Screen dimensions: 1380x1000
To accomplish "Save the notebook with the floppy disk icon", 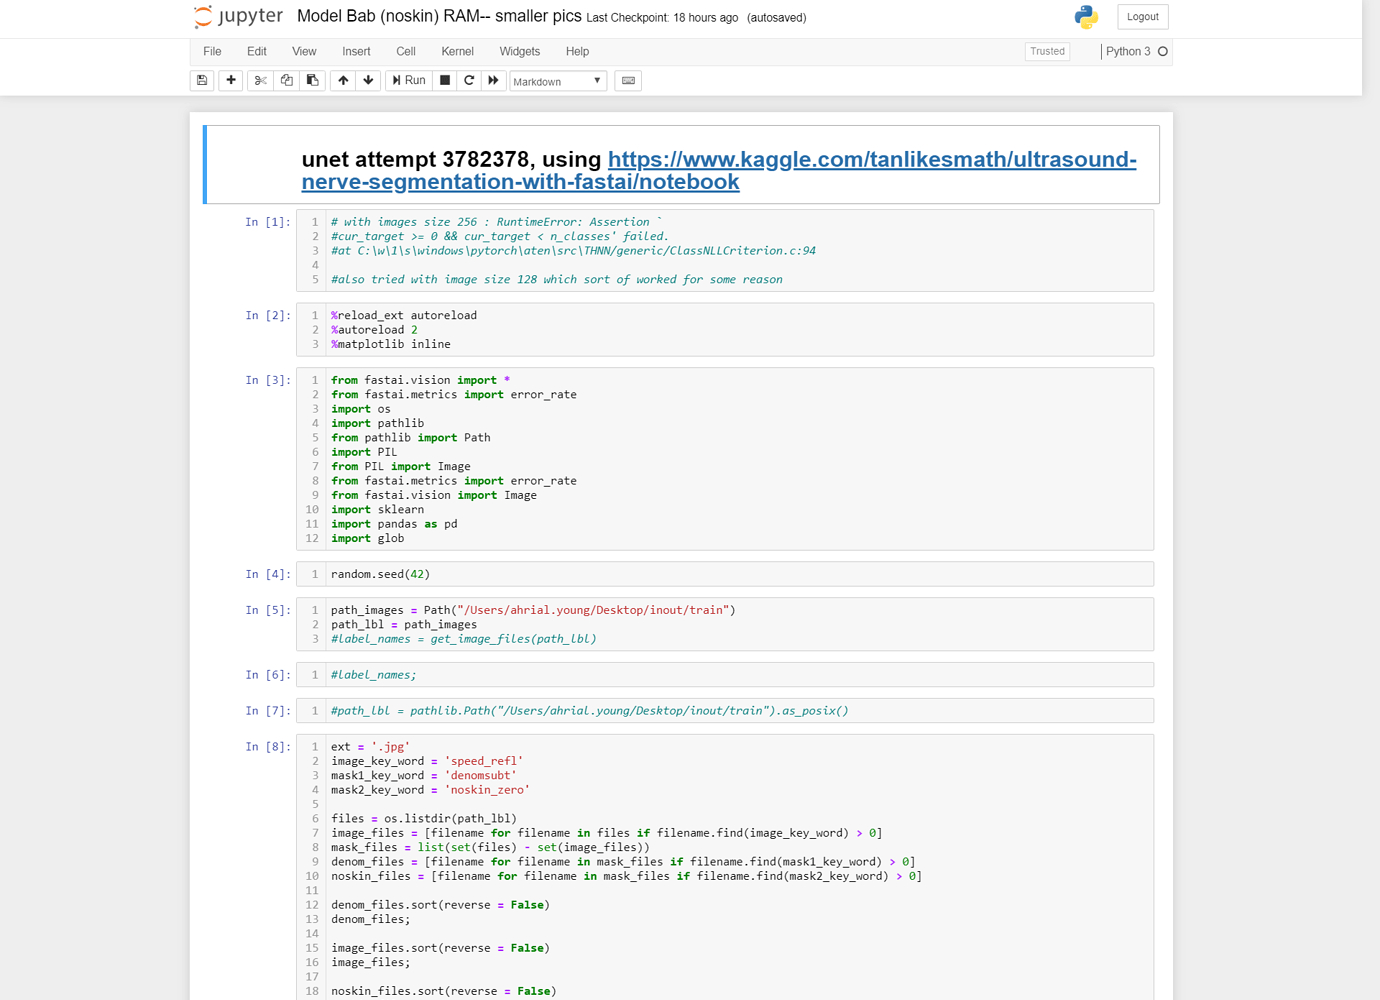I will (201, 80).
